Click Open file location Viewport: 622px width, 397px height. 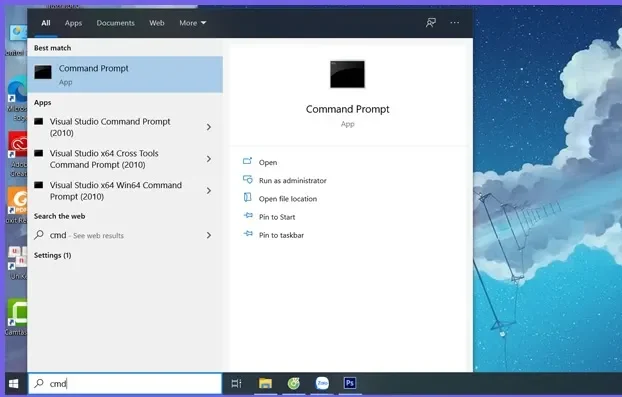288,199
